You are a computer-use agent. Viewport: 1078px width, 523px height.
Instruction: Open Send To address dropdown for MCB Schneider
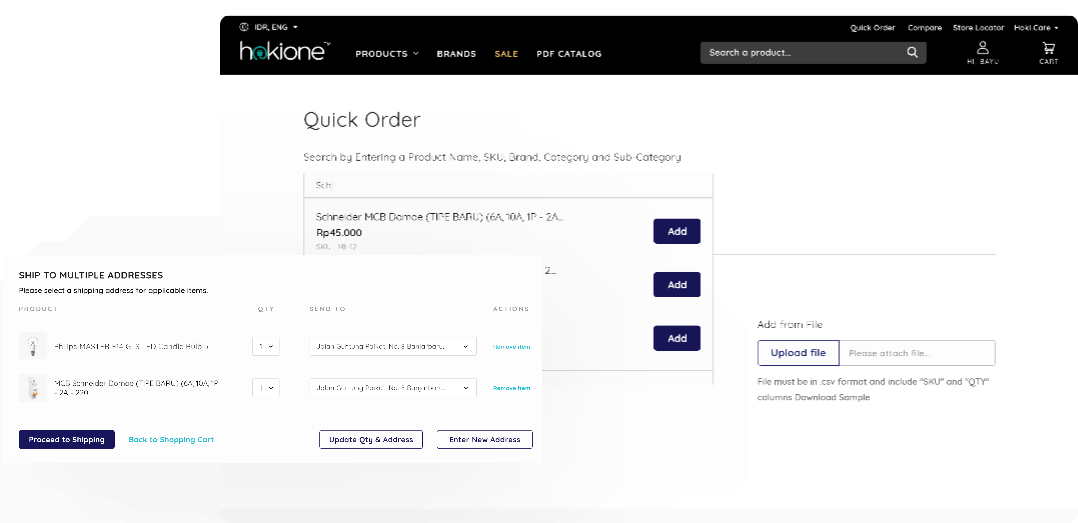coord(392,387)
